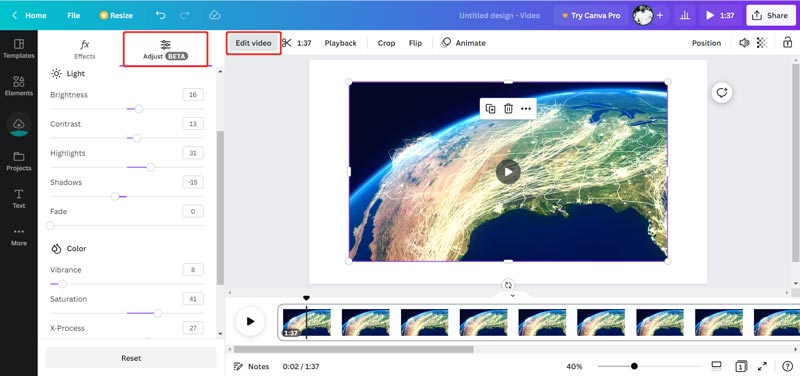Open the Projects folder panel
The width and height of the screenshot is (800, 376).
19,161
